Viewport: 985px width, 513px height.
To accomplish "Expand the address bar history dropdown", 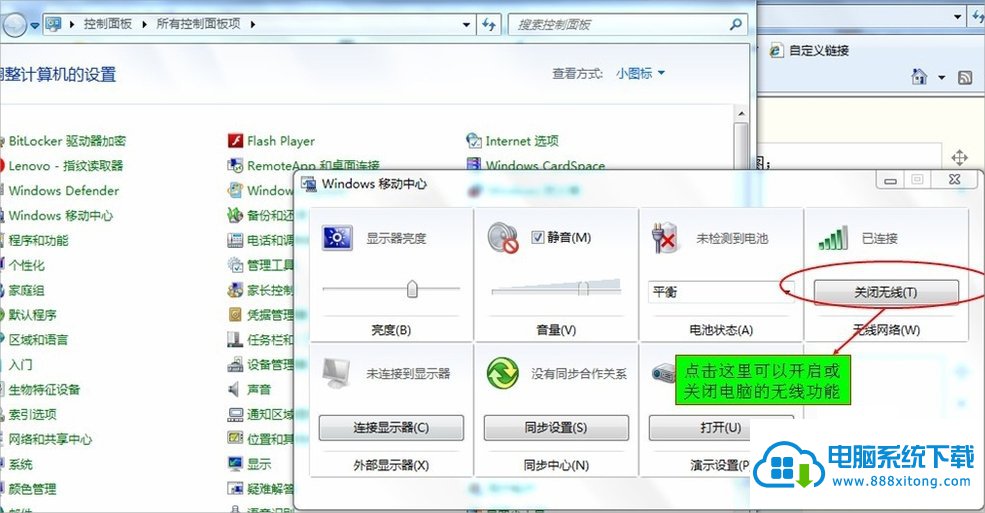I will (466, 24).
